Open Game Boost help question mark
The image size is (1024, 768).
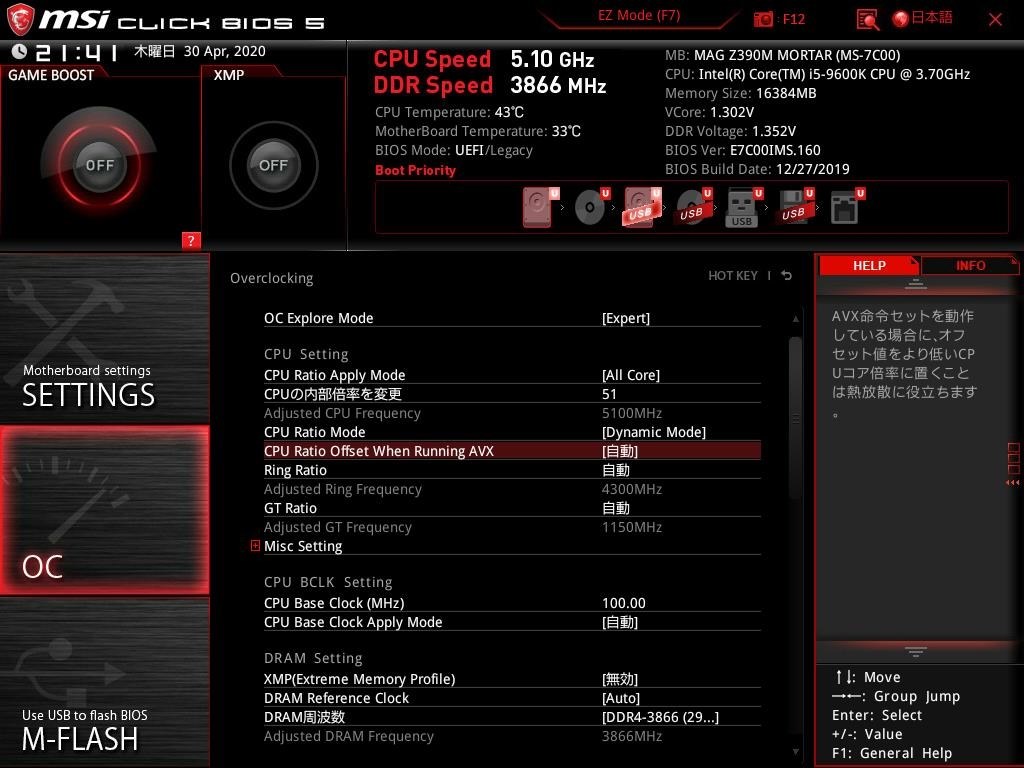(x=191, y=240)
